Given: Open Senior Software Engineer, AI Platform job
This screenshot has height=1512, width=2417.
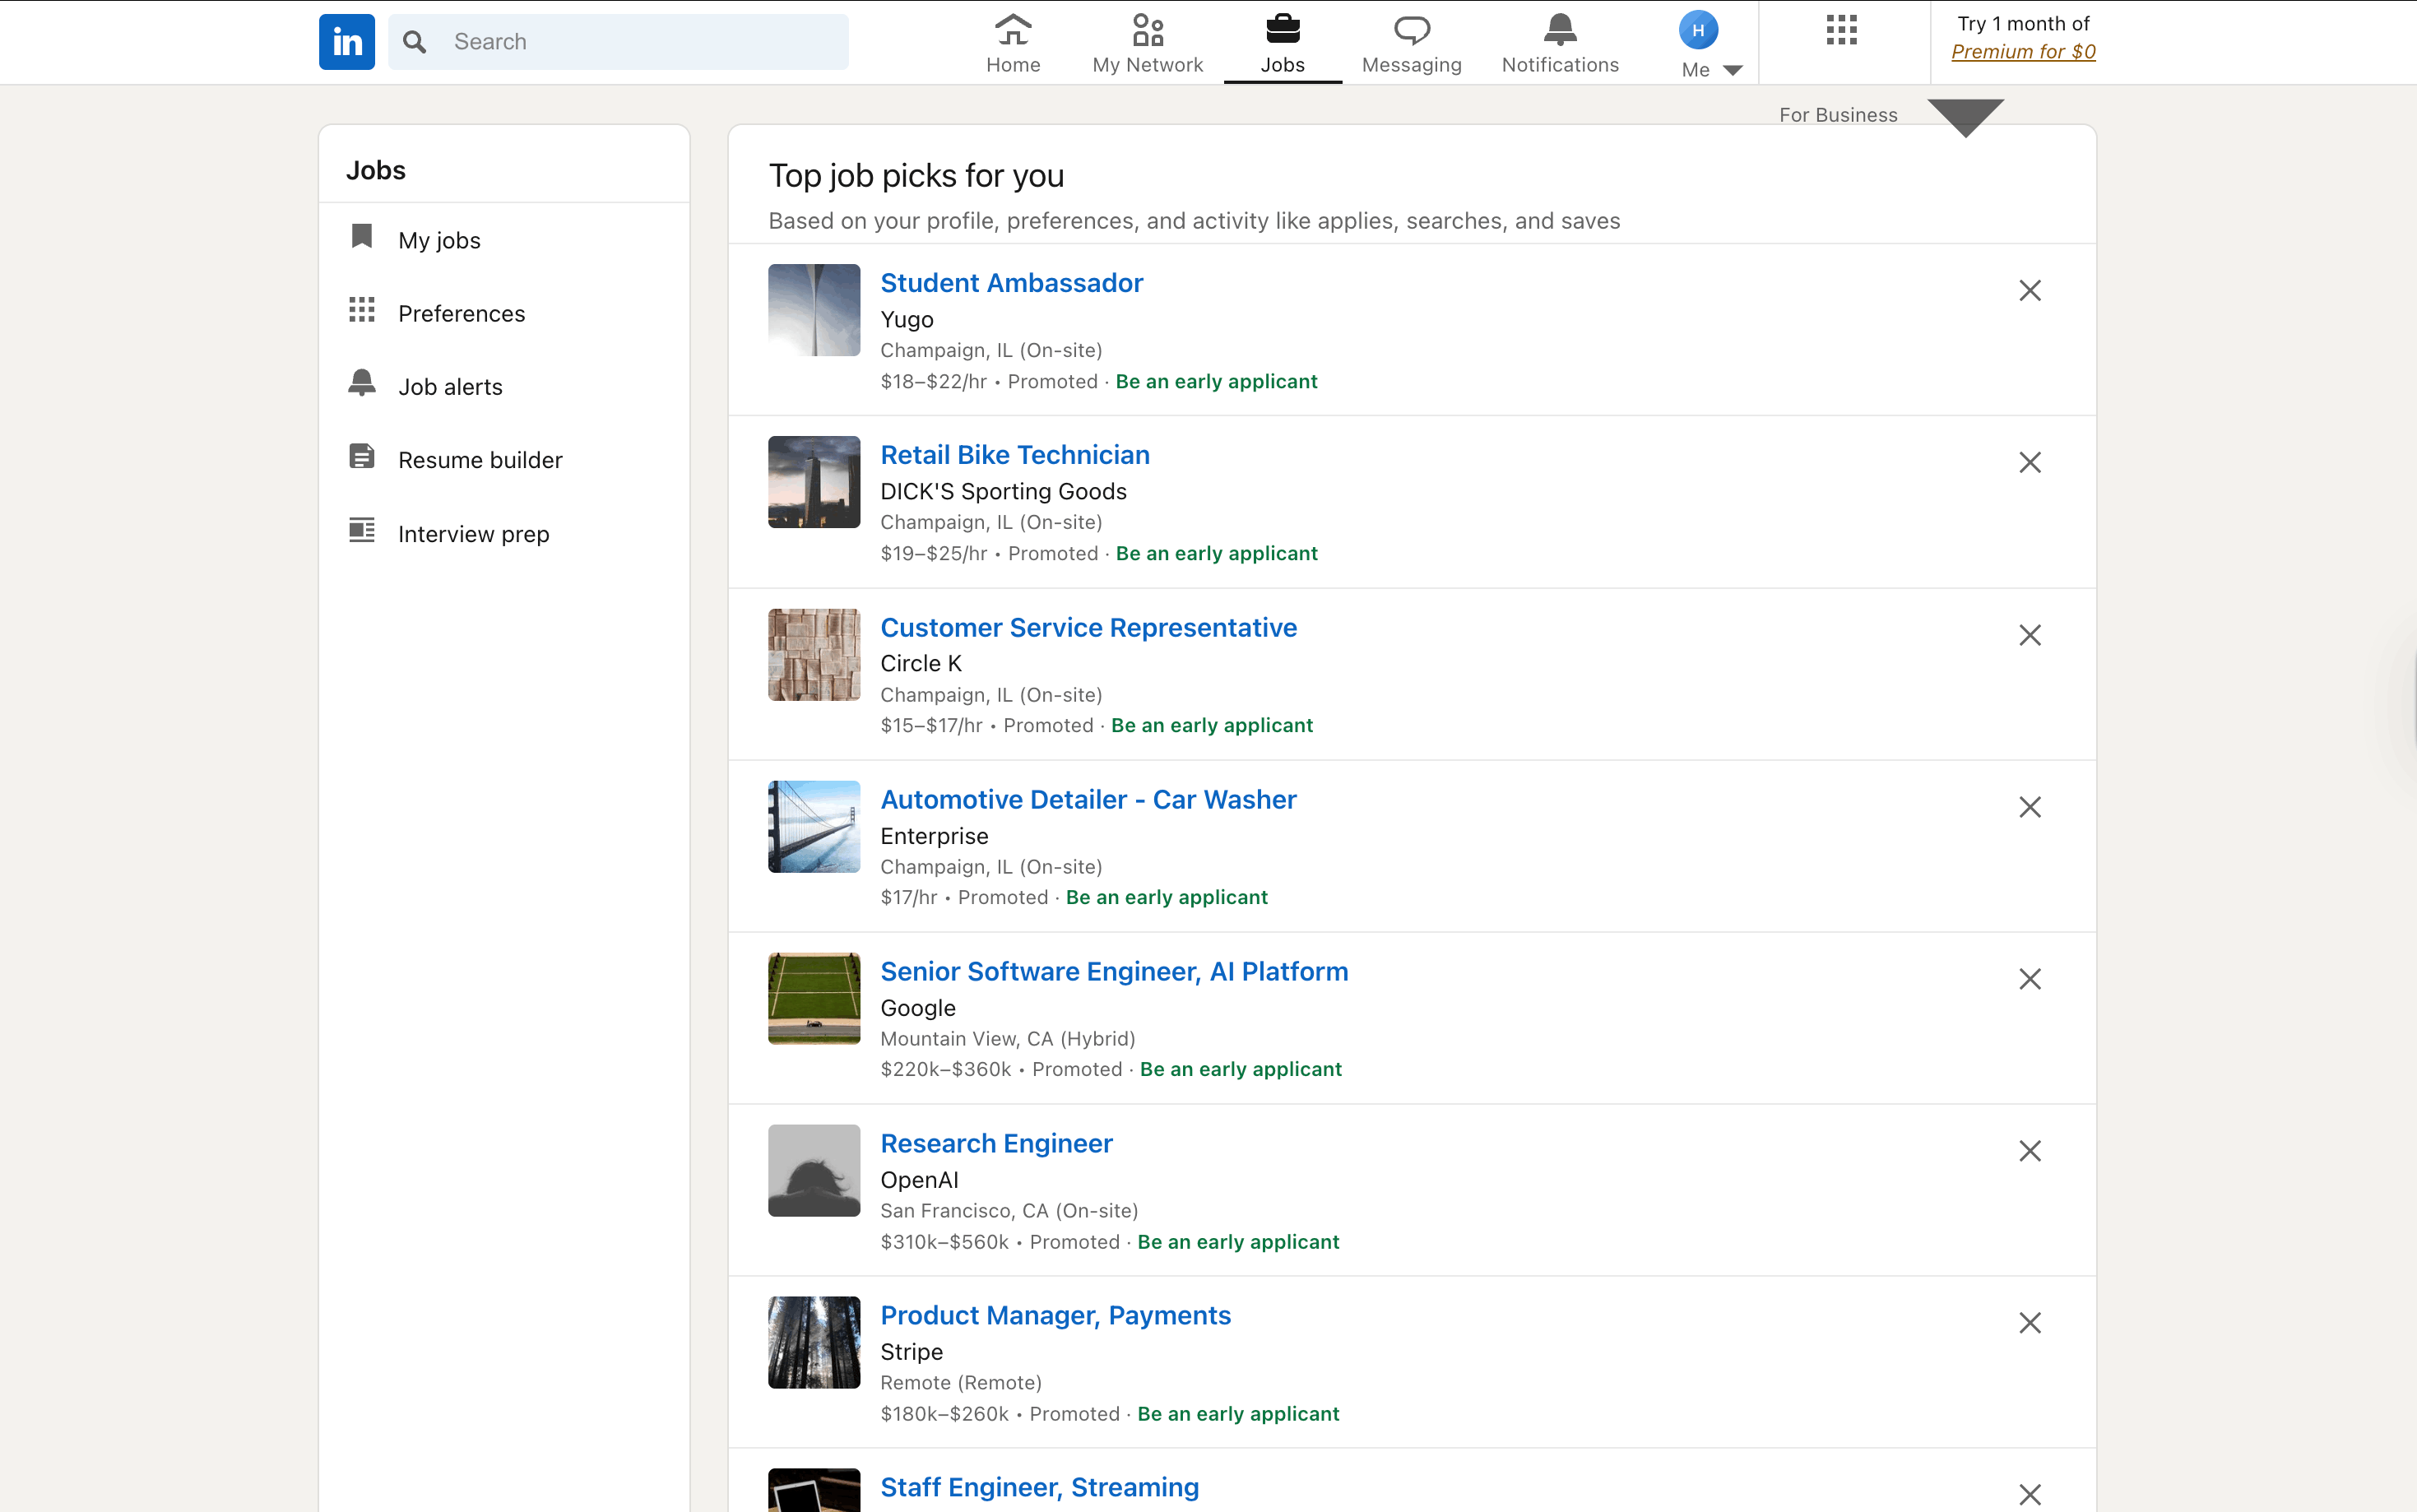Looking at the screenshot, I should (x=1114, y=972).
